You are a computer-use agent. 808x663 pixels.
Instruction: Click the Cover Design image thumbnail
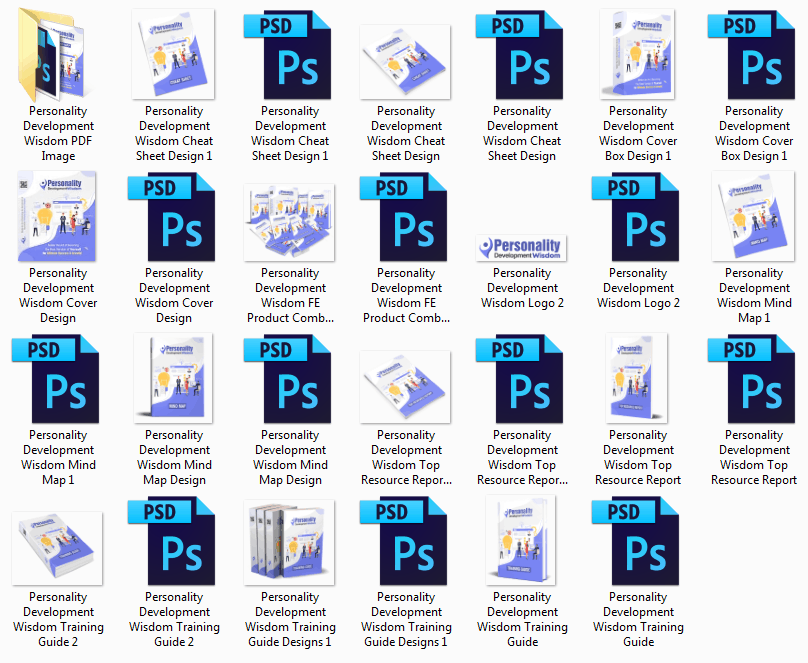[57, 215]
